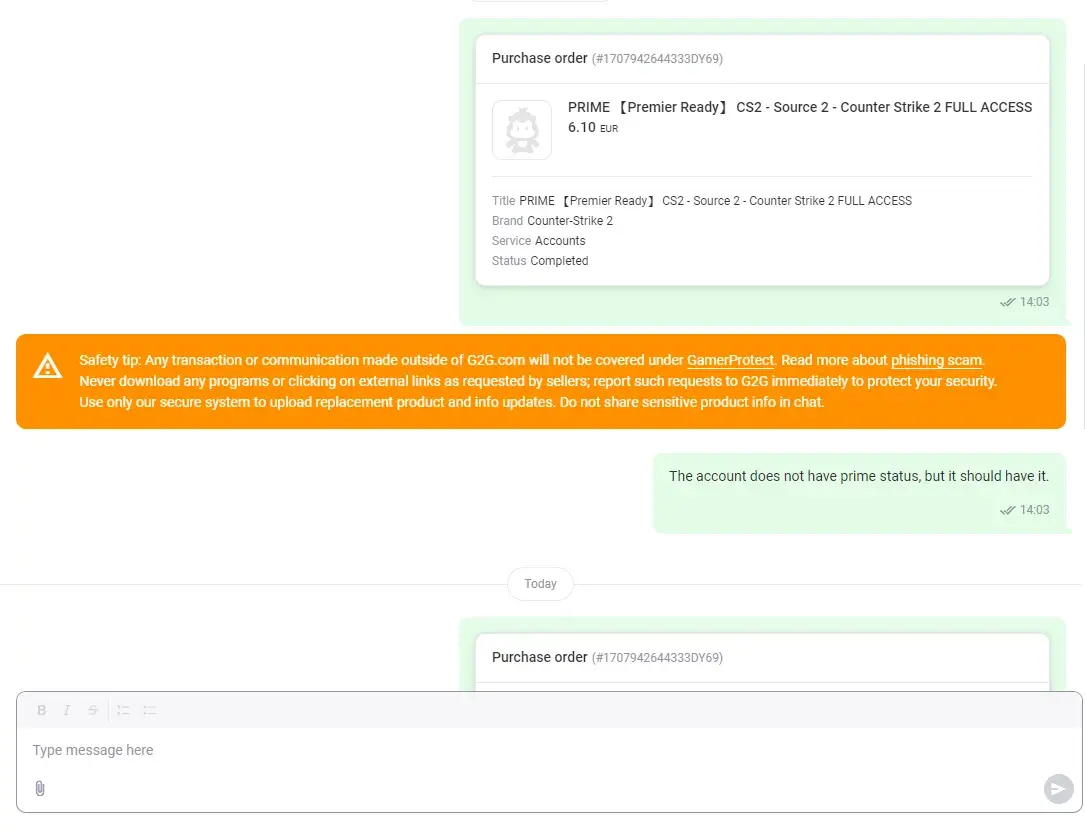Image resolution: width=1085 pixels, height=829 pixels.
Task: Click the warning triangle icon in safety tip
Action: pos(48,366)
